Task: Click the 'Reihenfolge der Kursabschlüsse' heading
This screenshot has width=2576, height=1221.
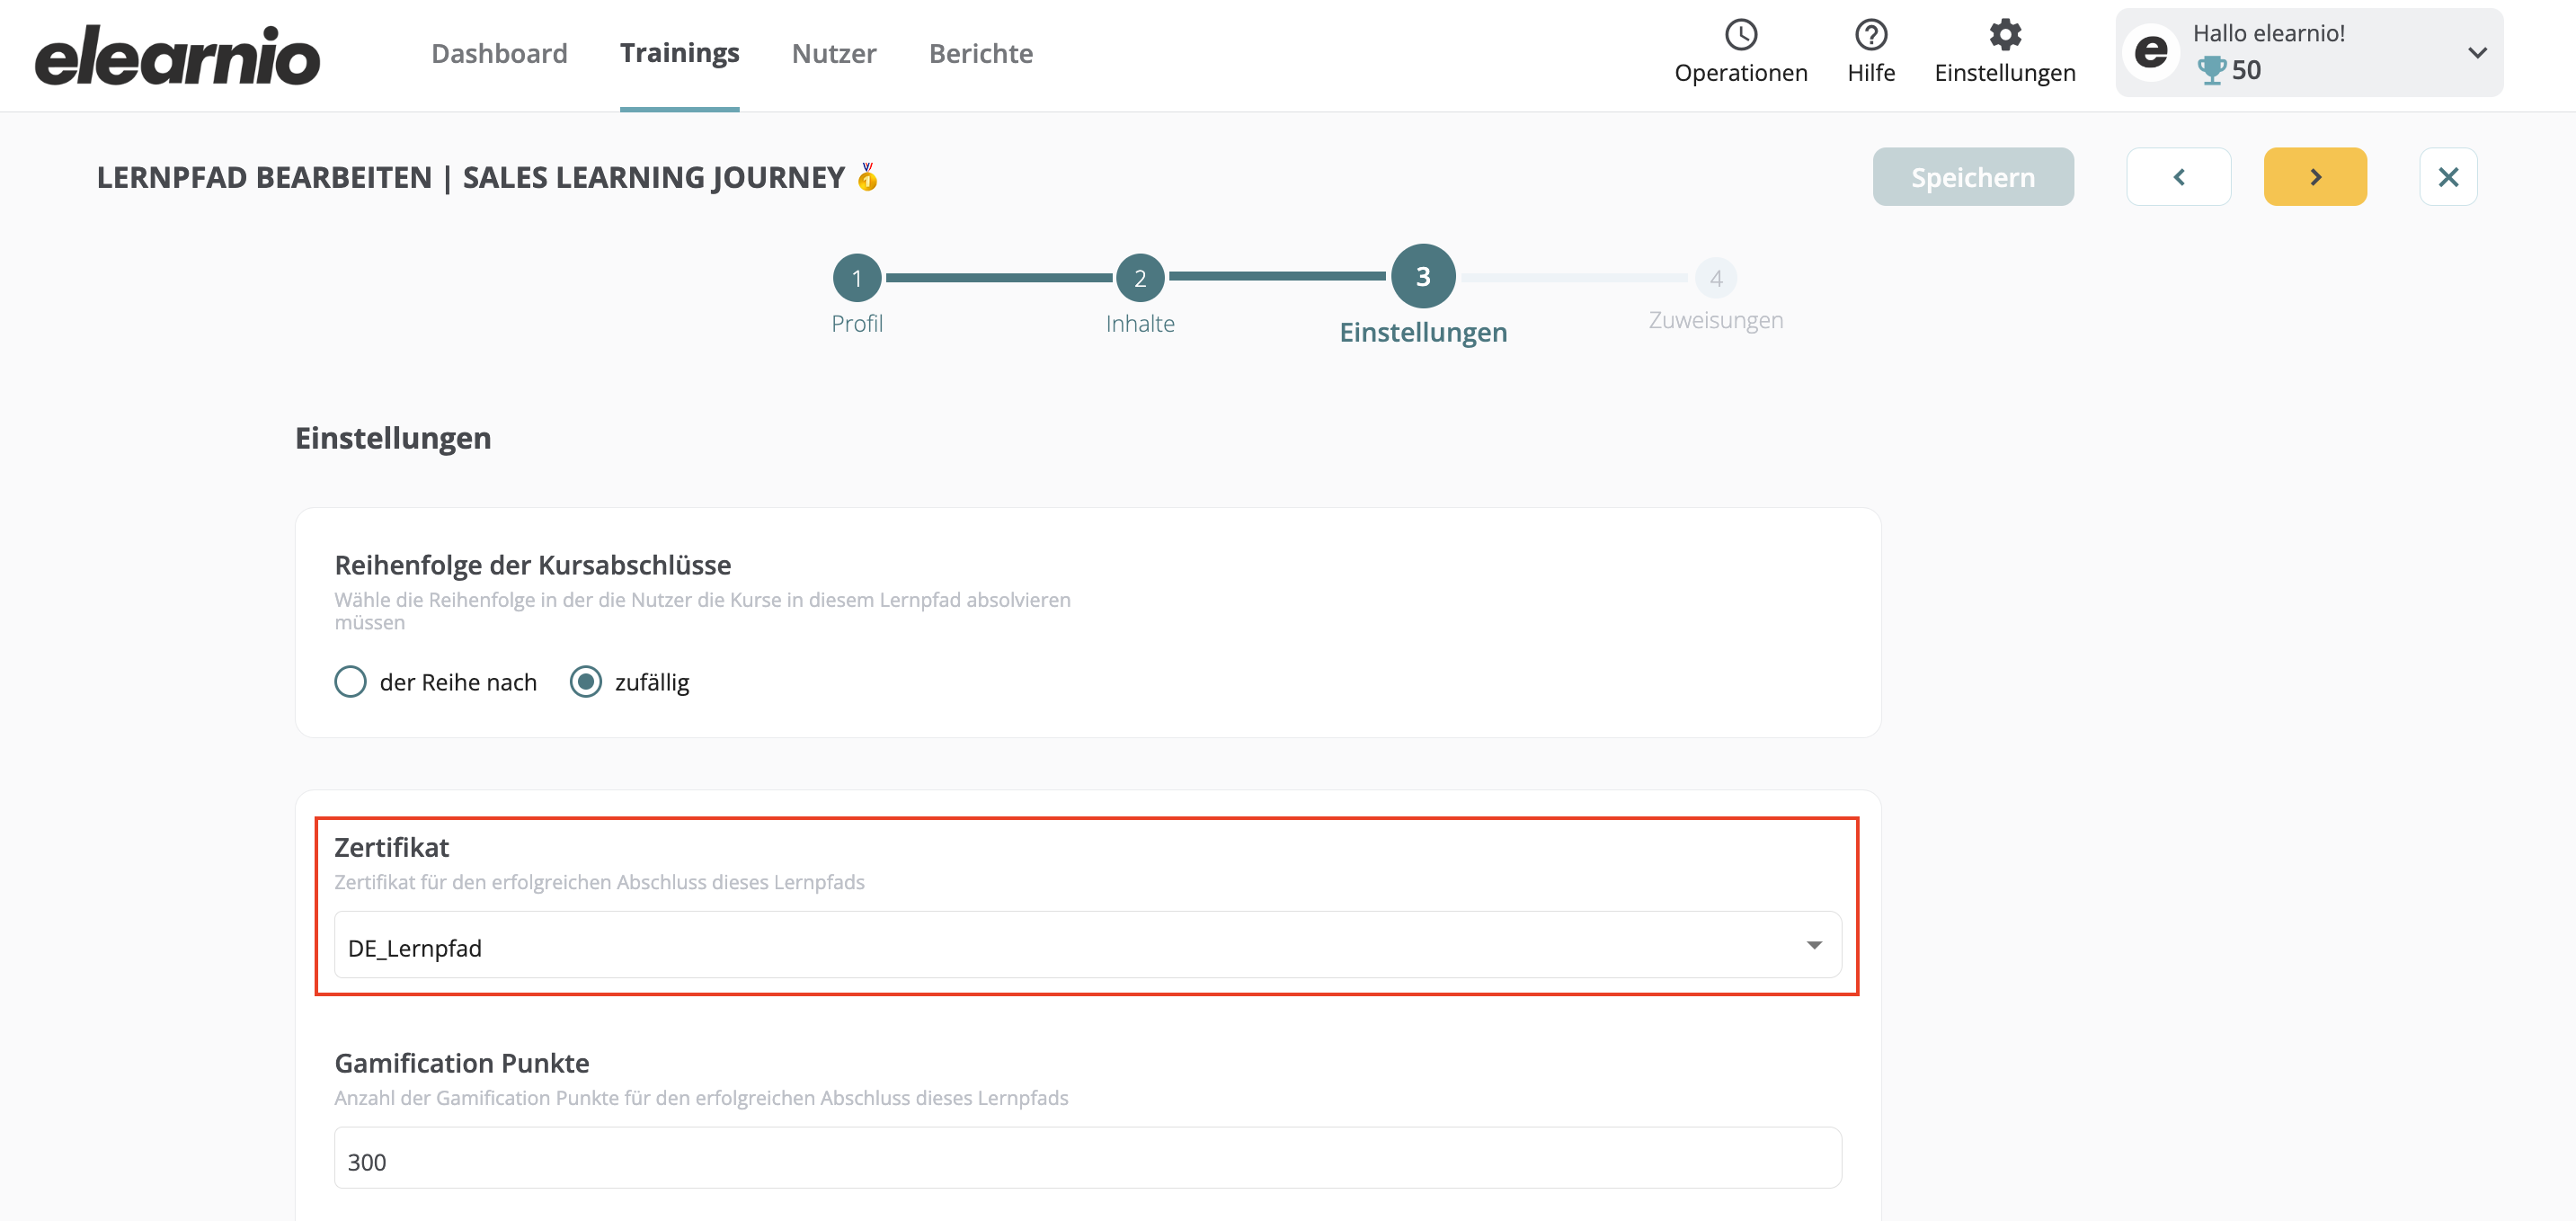Action: tap(532, 565)
